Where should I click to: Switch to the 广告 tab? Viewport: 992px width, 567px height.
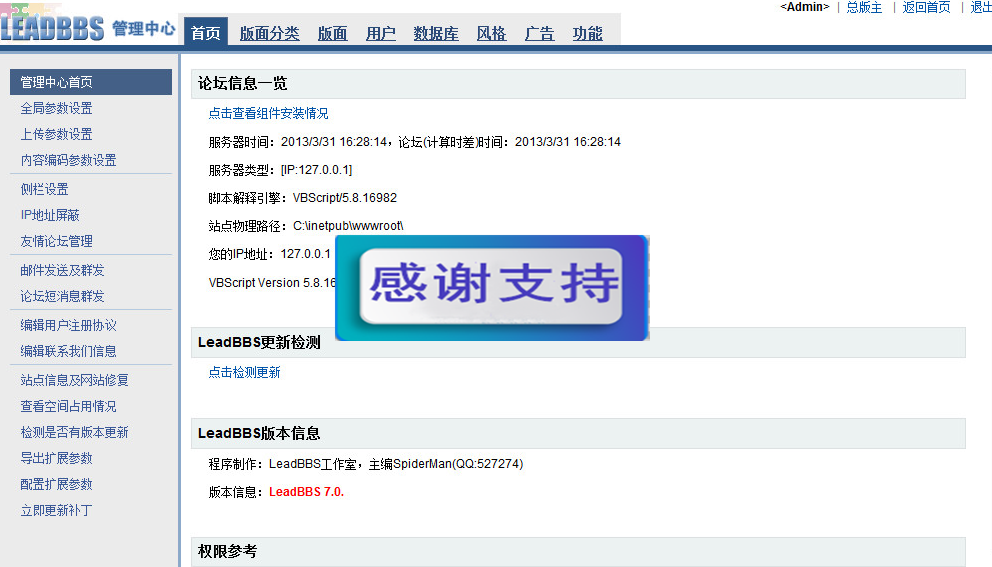[x=539, y=34]
